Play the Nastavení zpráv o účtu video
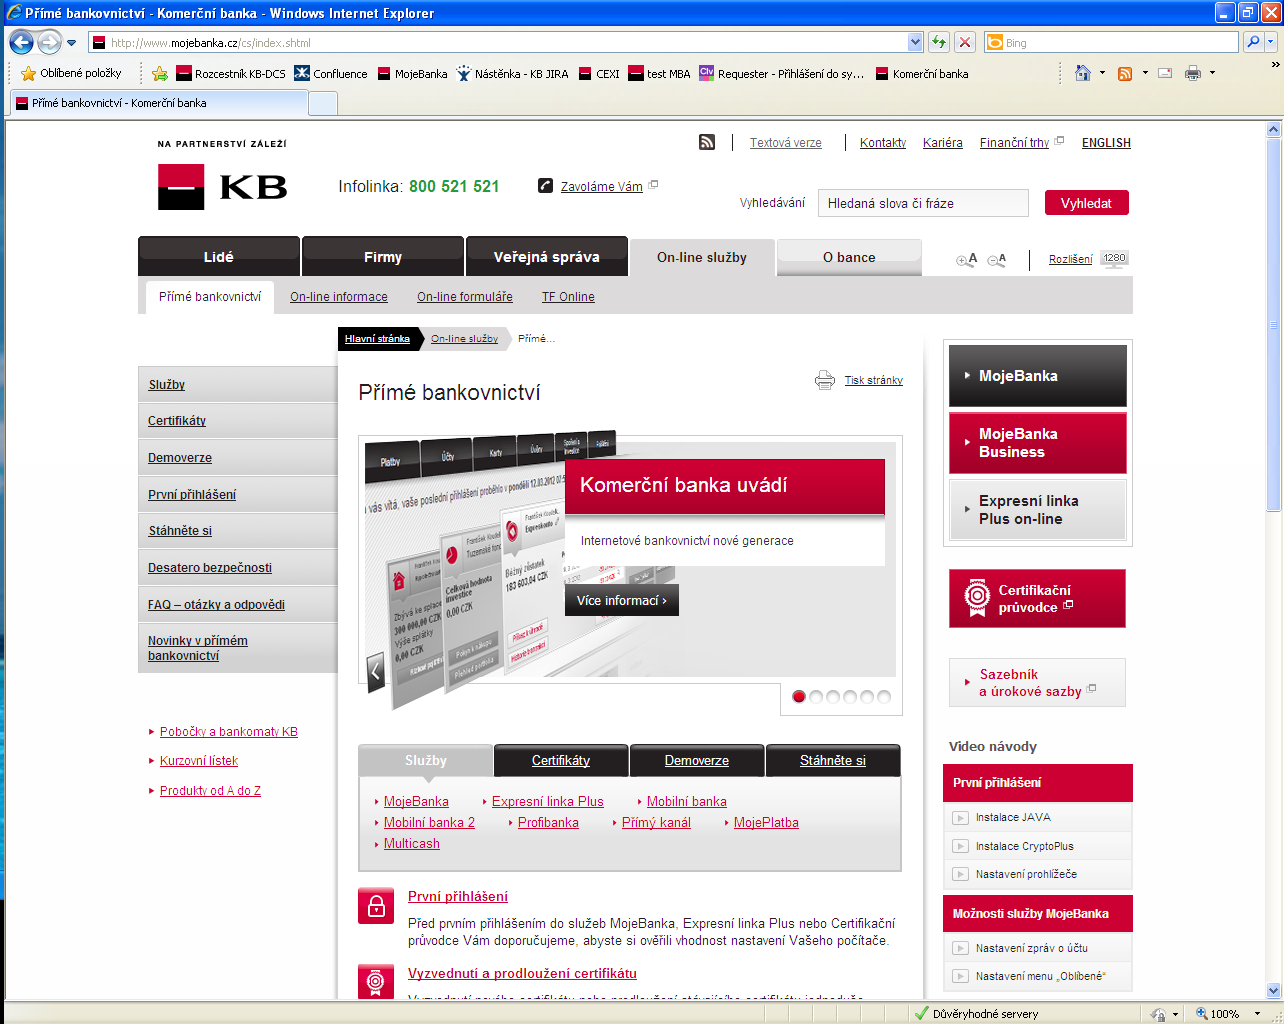 point(960,948)
